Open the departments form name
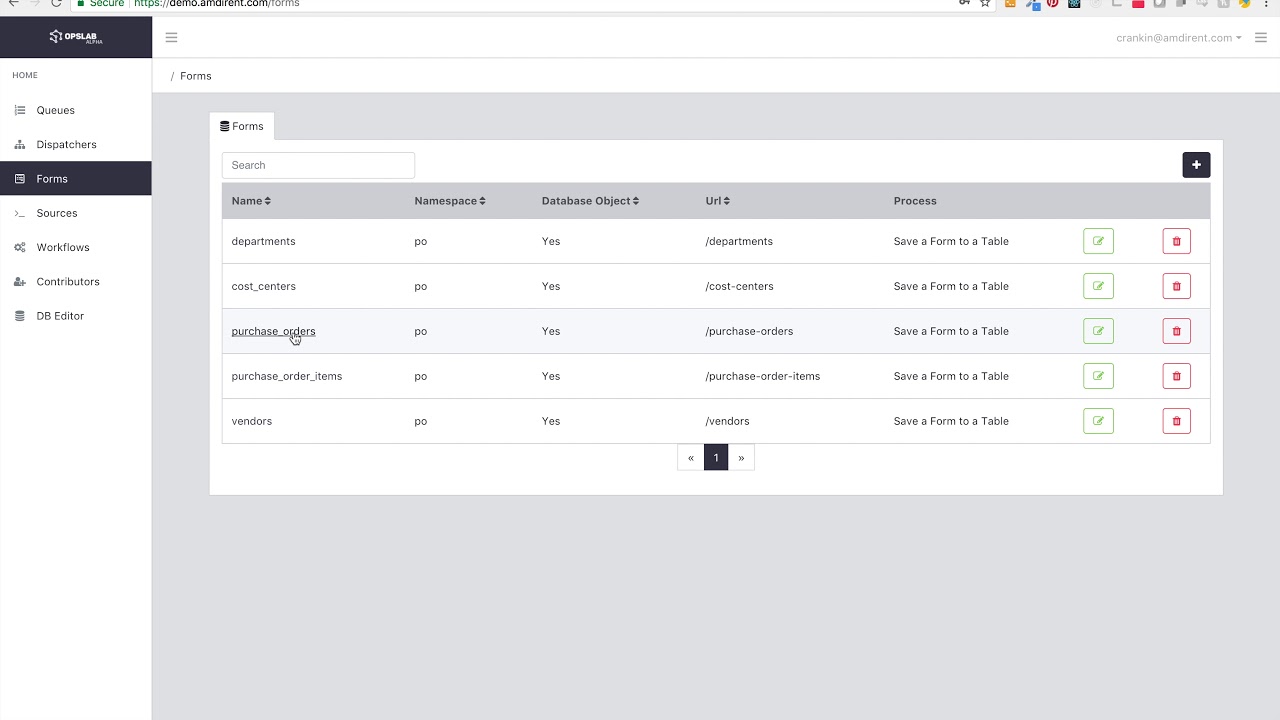 pos(263,241)
